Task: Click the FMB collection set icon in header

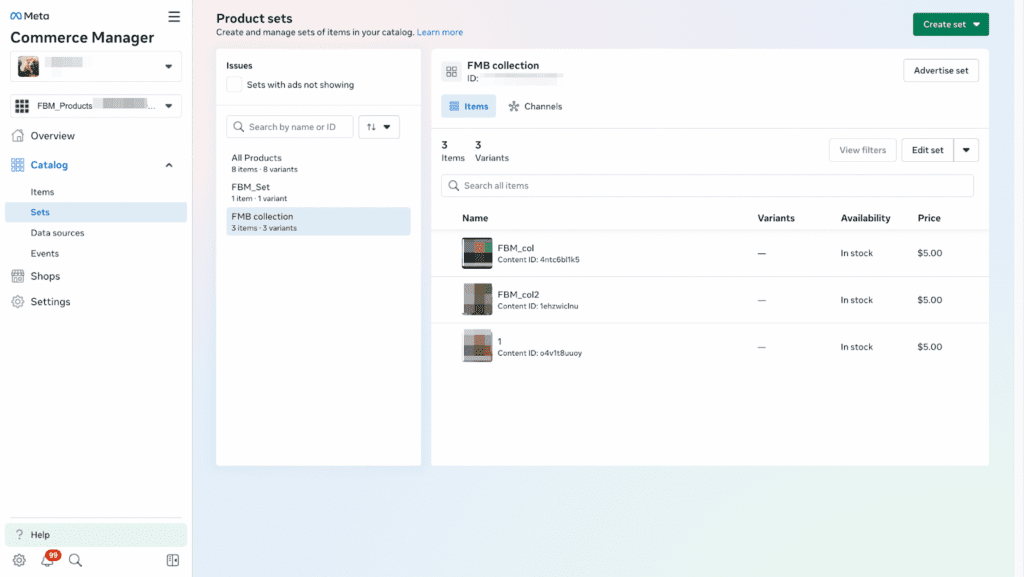Action: 451,72
